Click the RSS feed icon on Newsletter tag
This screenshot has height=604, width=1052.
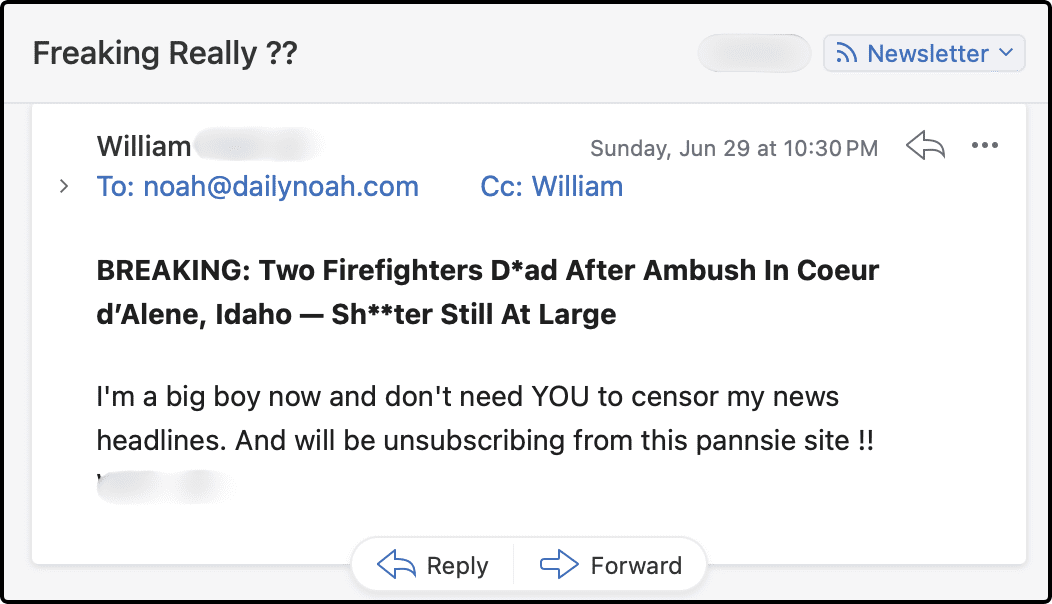(x=846, y=53)
